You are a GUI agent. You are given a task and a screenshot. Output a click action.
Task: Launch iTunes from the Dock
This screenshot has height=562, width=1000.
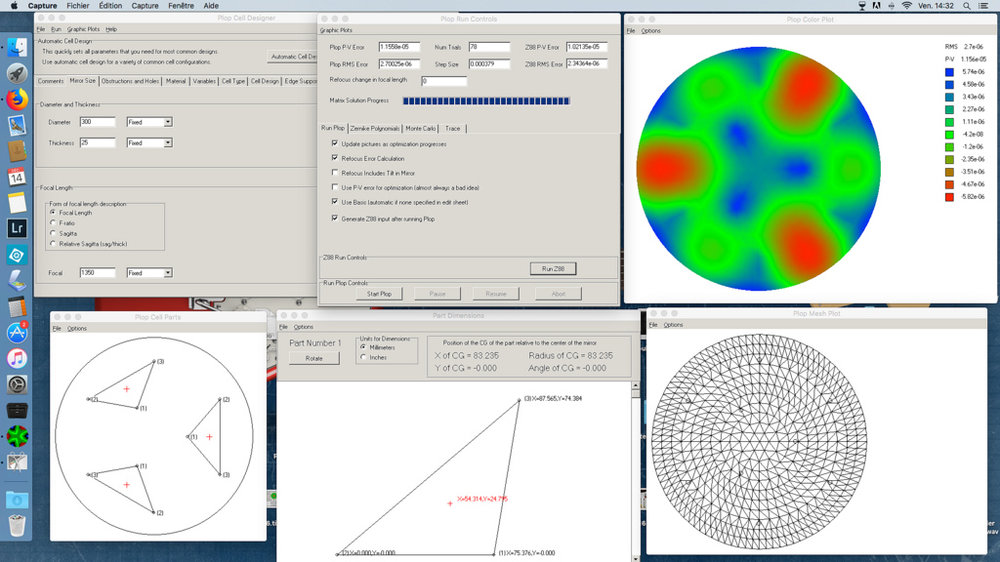pos(17,359)
